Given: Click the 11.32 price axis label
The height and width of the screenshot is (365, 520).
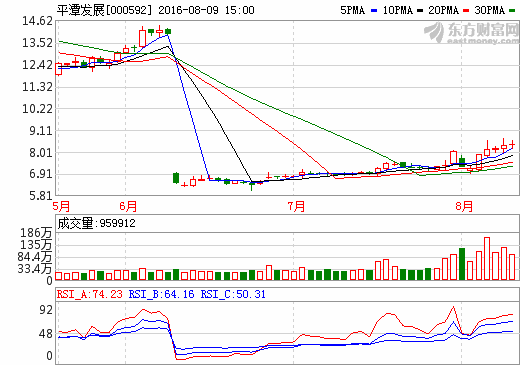Looking at the screenshot, I should [37, 87].
